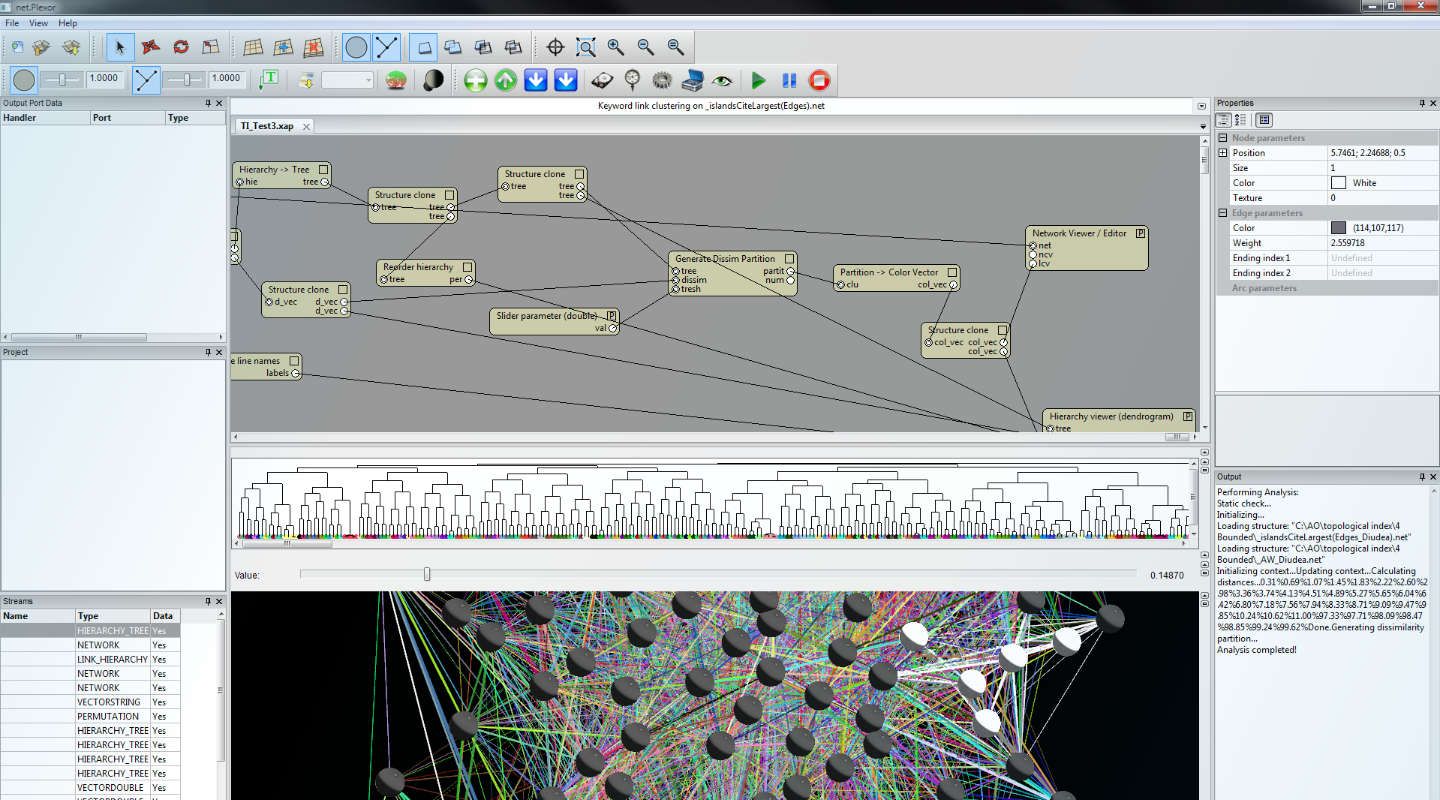
Task: Zoom in using the magnifier plus icon
Action: point(615,46)
